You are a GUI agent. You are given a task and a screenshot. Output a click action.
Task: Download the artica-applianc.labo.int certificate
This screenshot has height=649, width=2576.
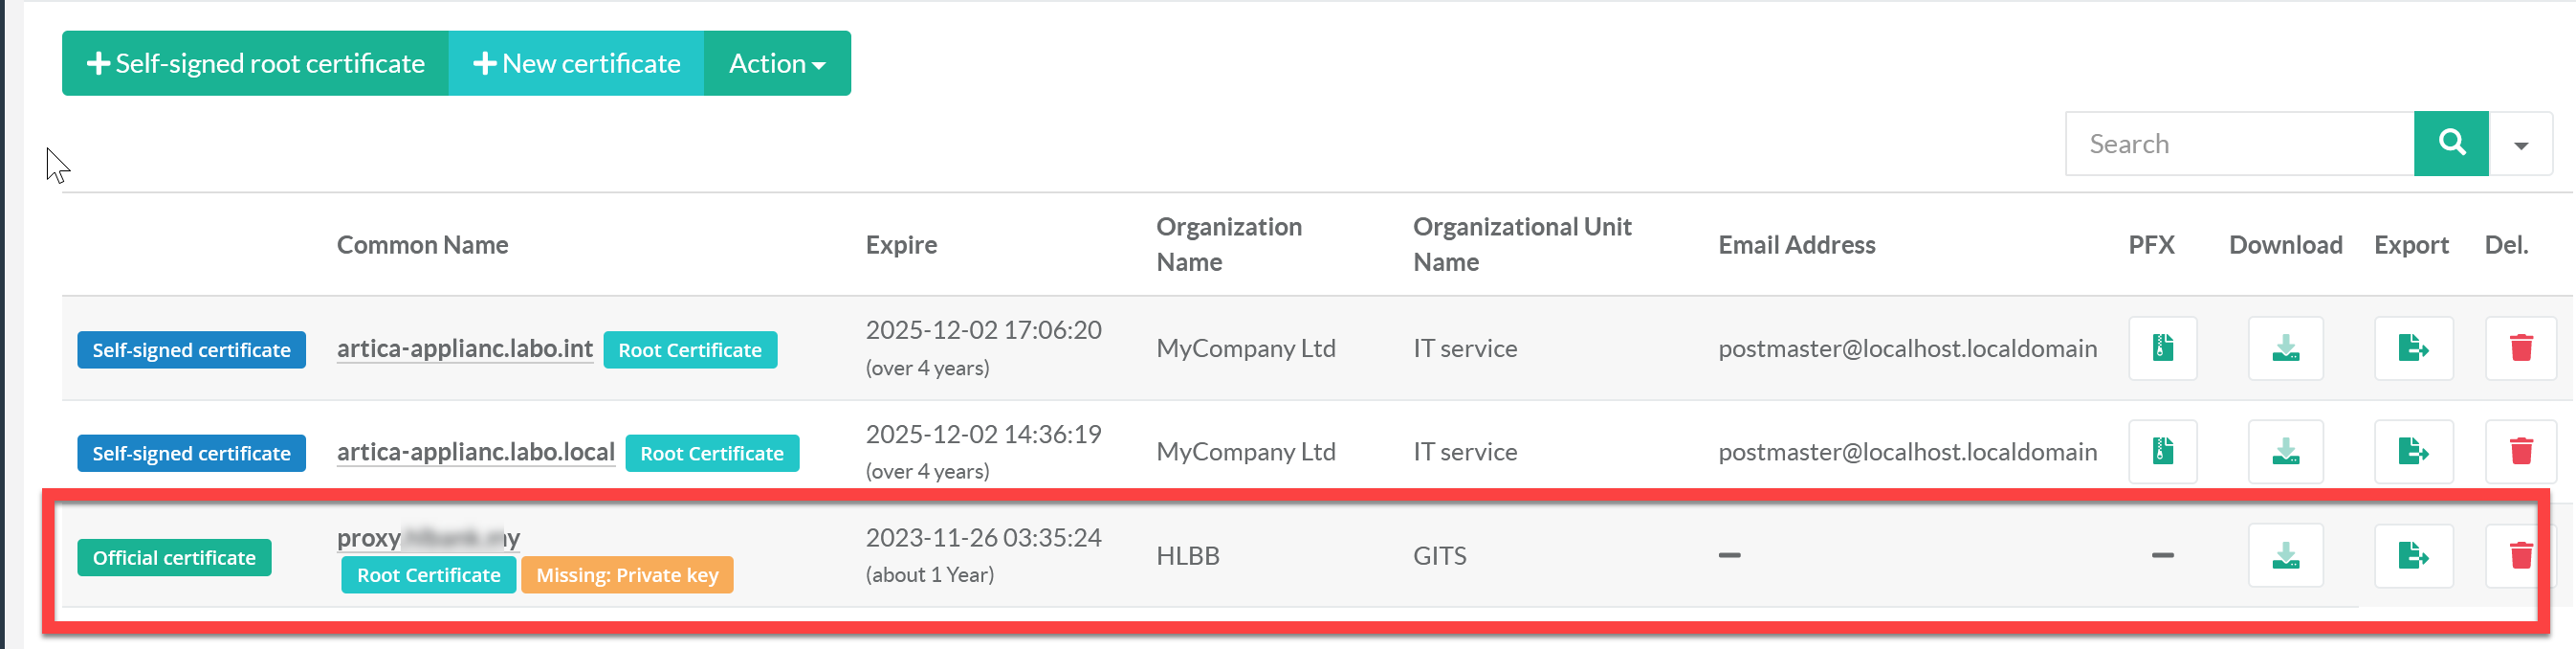click(x=2285, y=348)
